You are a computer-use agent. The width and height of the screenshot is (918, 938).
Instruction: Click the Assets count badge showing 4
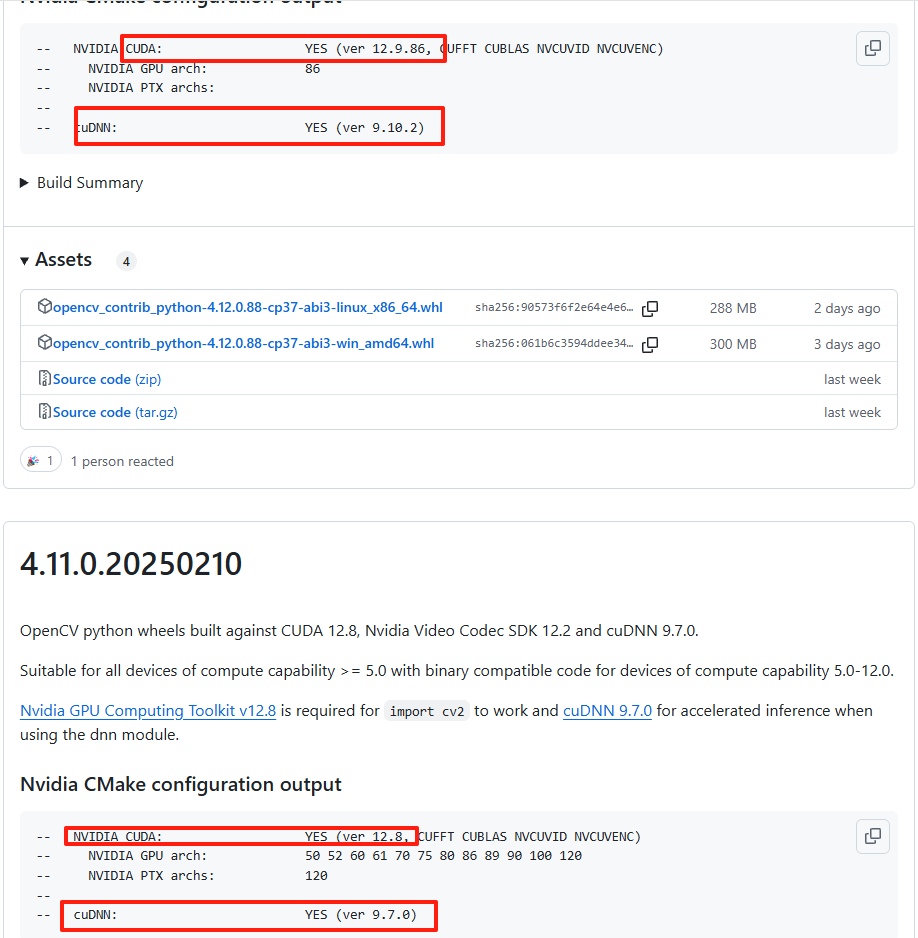[126, 261]
